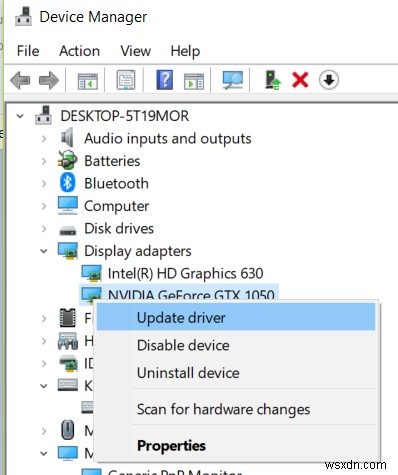Choose Disable device from context menu
The height and width of the screenshot is (475, 398).
(x=236, y=345)
